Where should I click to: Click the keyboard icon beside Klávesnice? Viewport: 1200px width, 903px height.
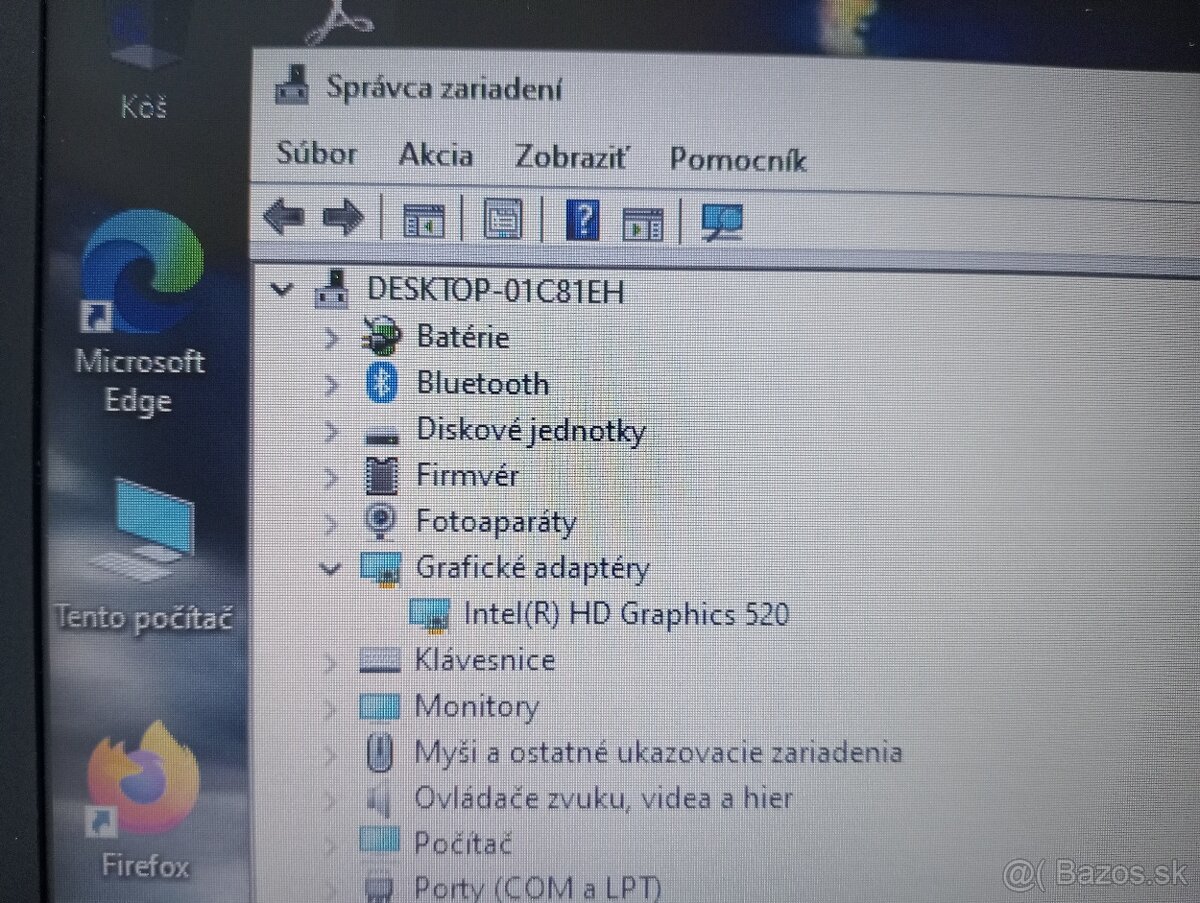[x=380, y=660]
